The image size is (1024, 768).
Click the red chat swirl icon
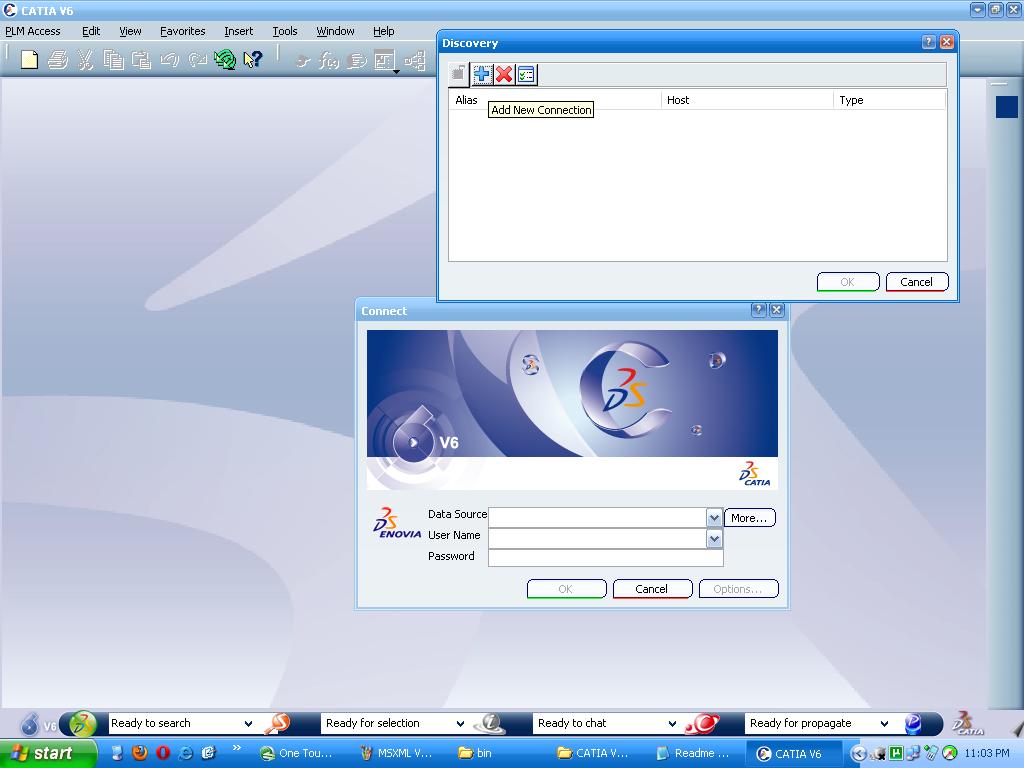702,724
